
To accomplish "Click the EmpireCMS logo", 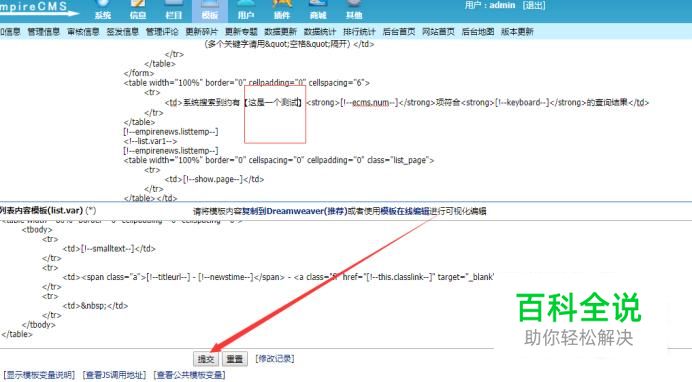I will point(38,8).
